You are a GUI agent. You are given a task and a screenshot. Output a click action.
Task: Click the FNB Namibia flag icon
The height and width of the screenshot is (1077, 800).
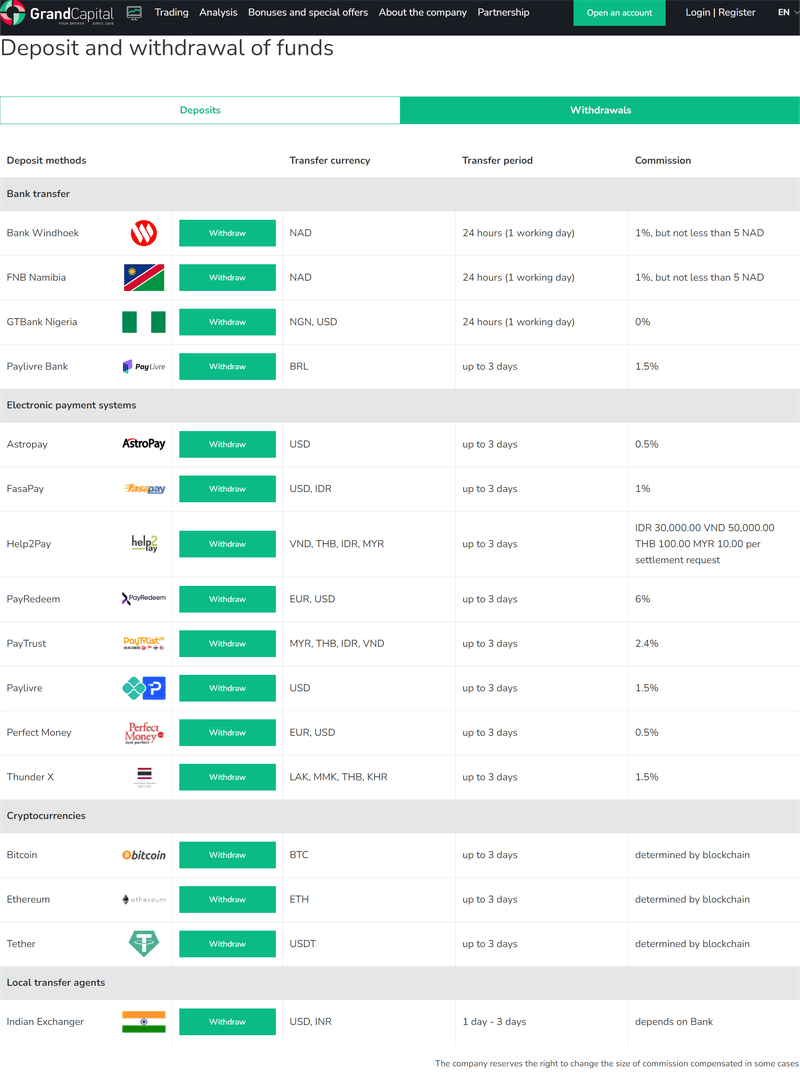(x=144, y=277)
